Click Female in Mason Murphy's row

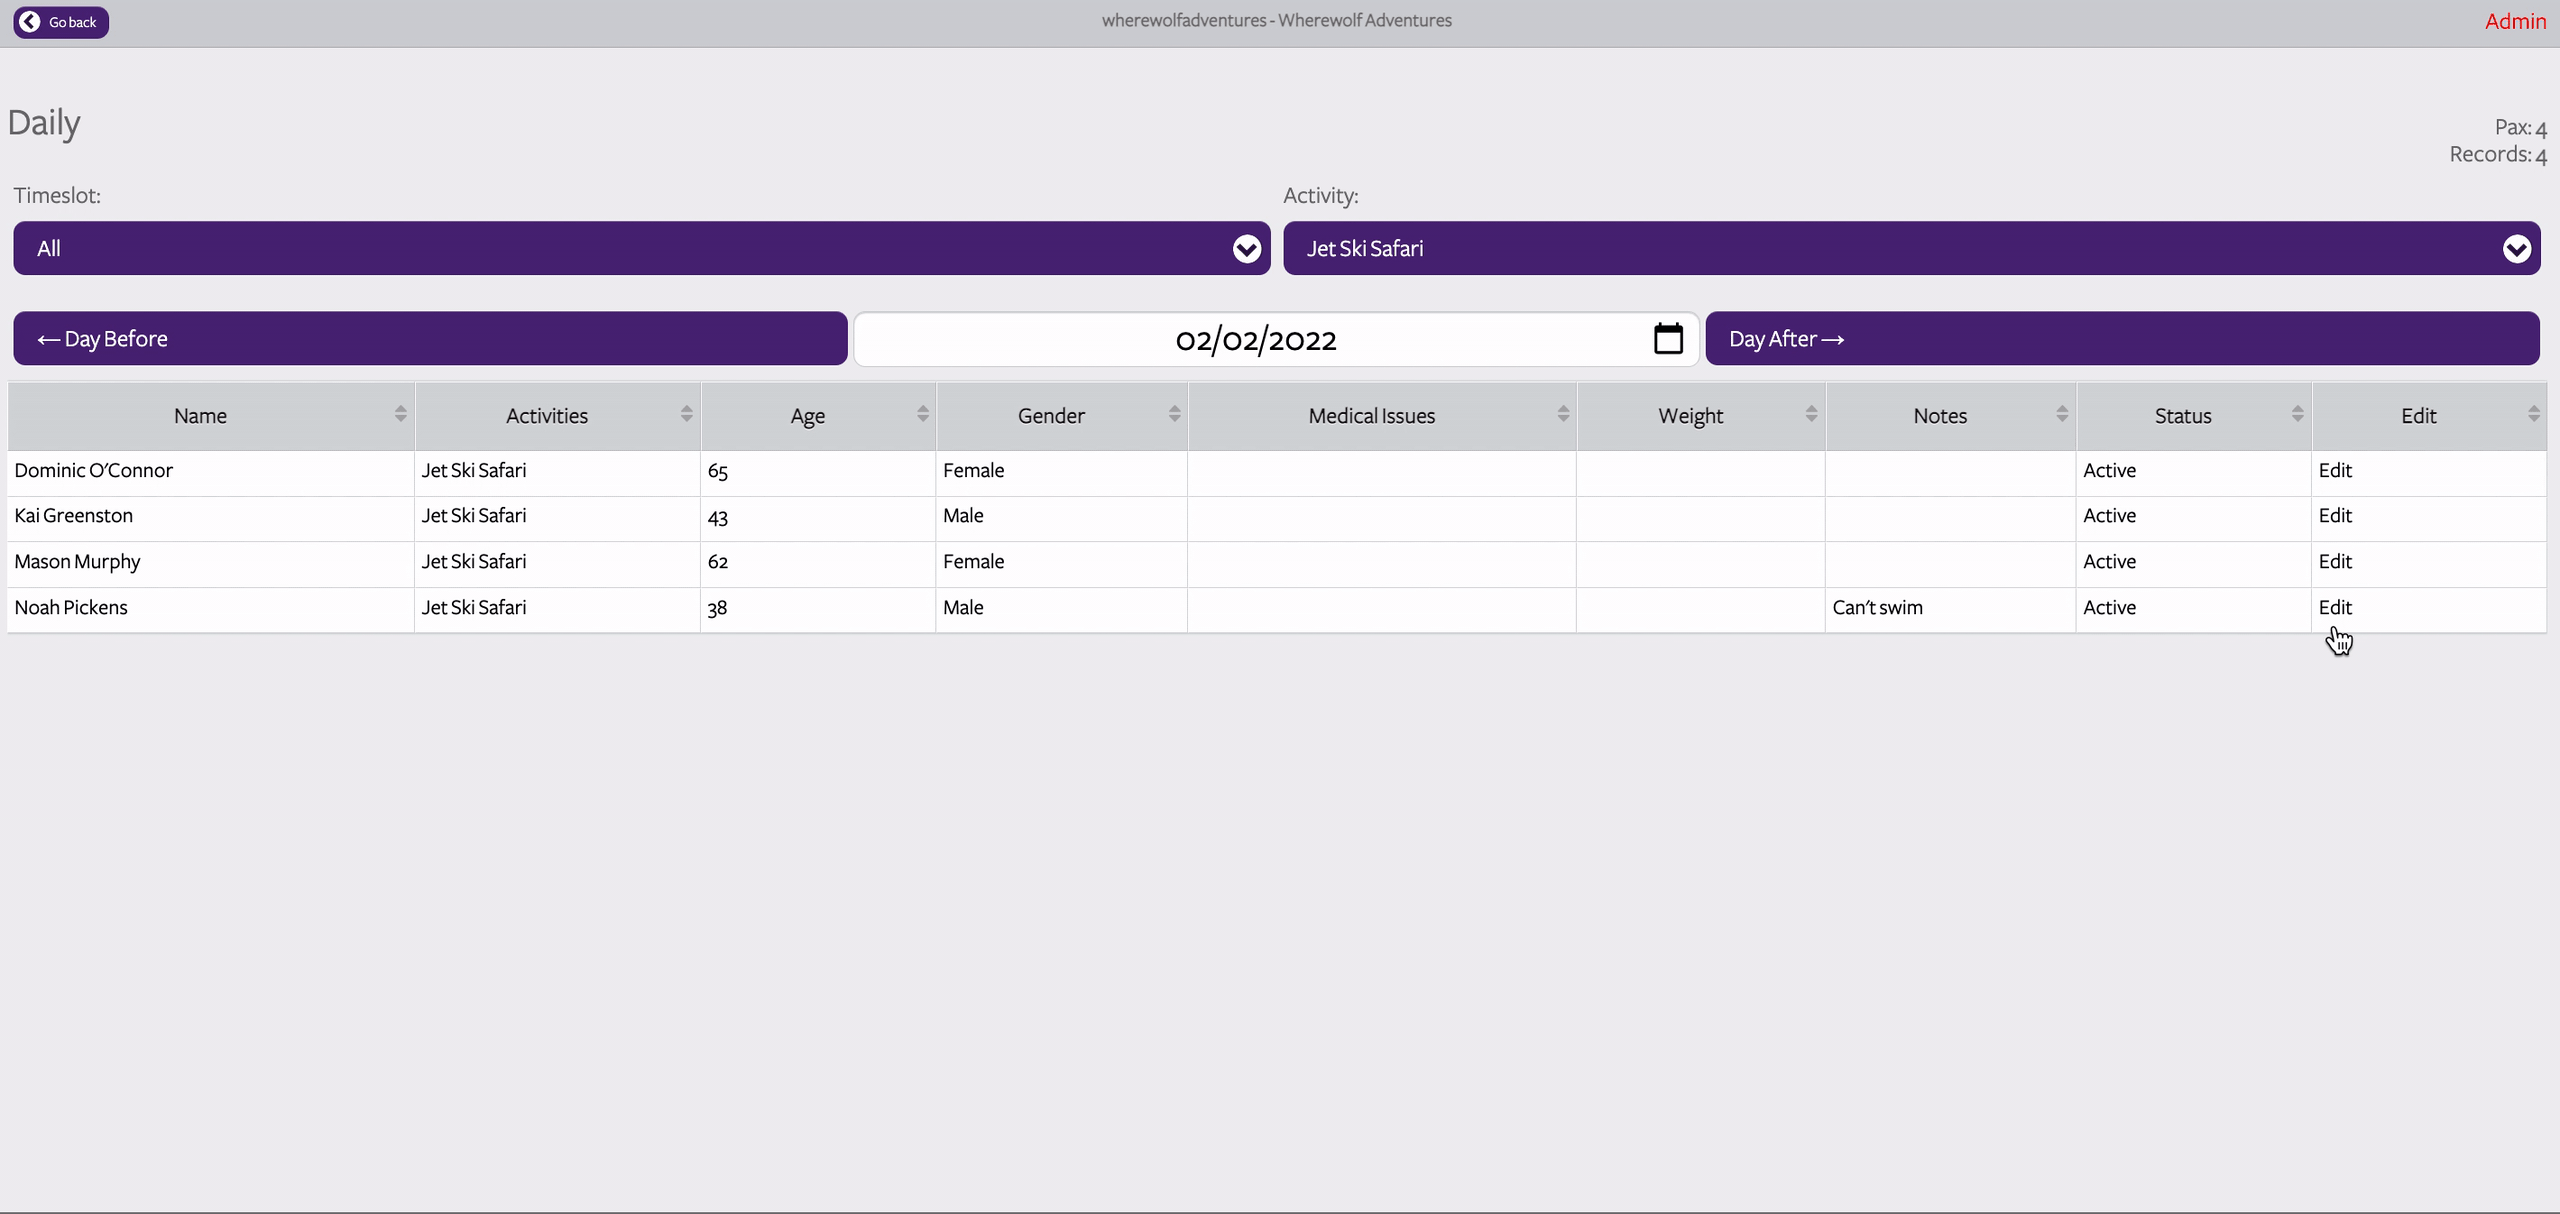pos(973,561)
